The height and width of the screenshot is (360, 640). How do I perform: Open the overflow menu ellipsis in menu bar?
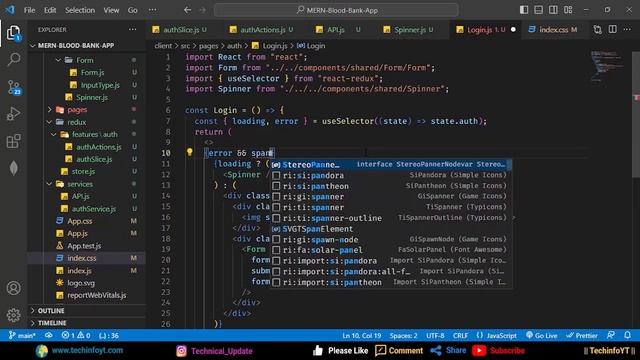click(152, 10)
